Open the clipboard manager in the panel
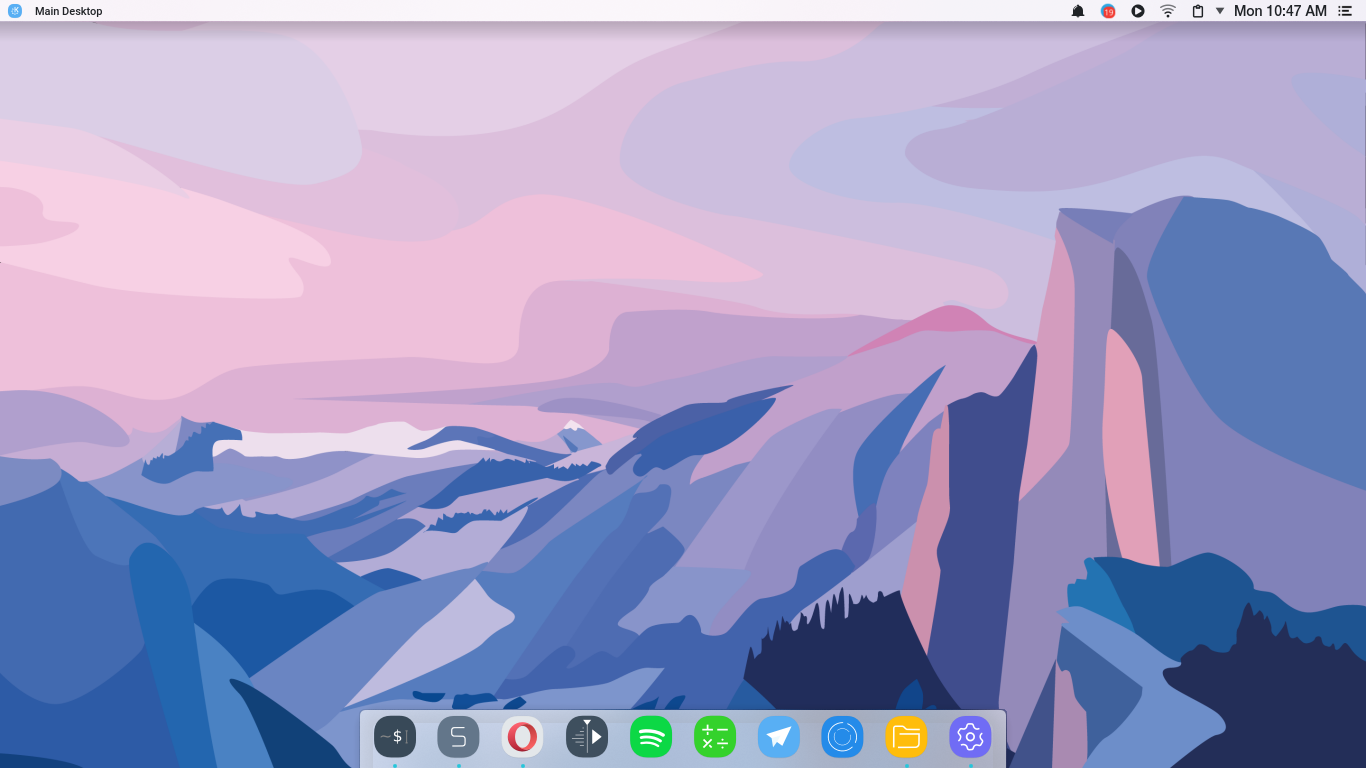 [1196, 11]
